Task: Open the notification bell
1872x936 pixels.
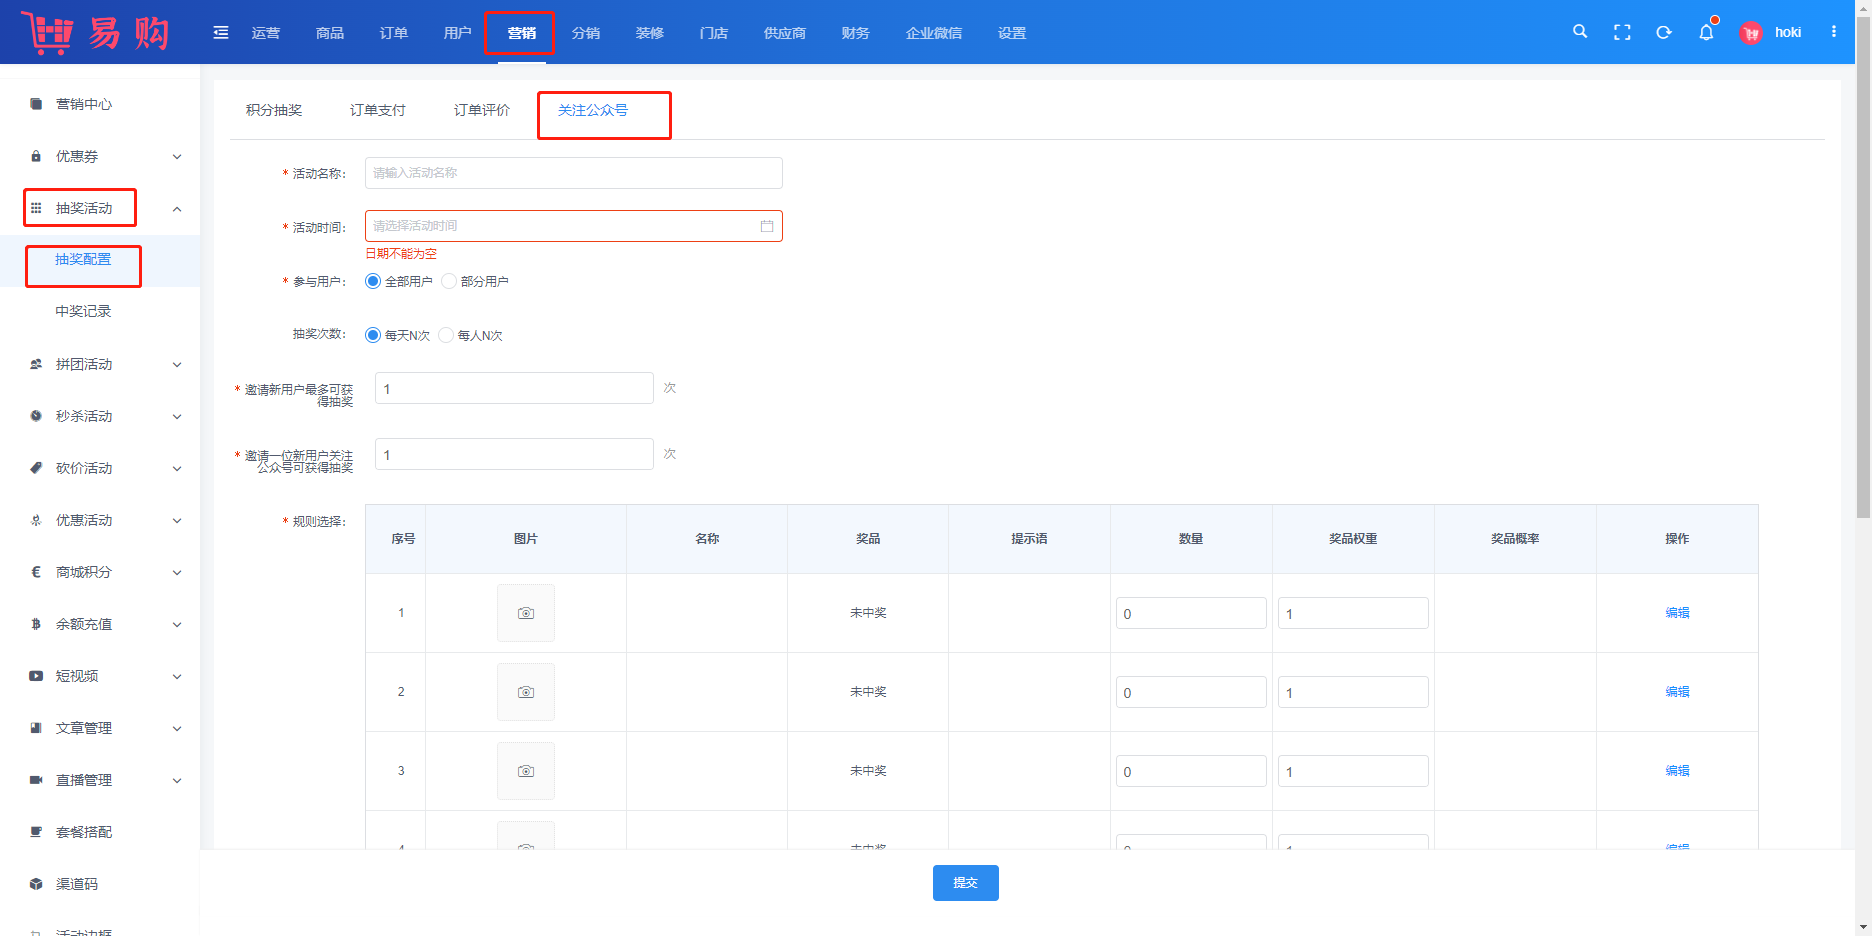Action: (x=1706, y=32)
